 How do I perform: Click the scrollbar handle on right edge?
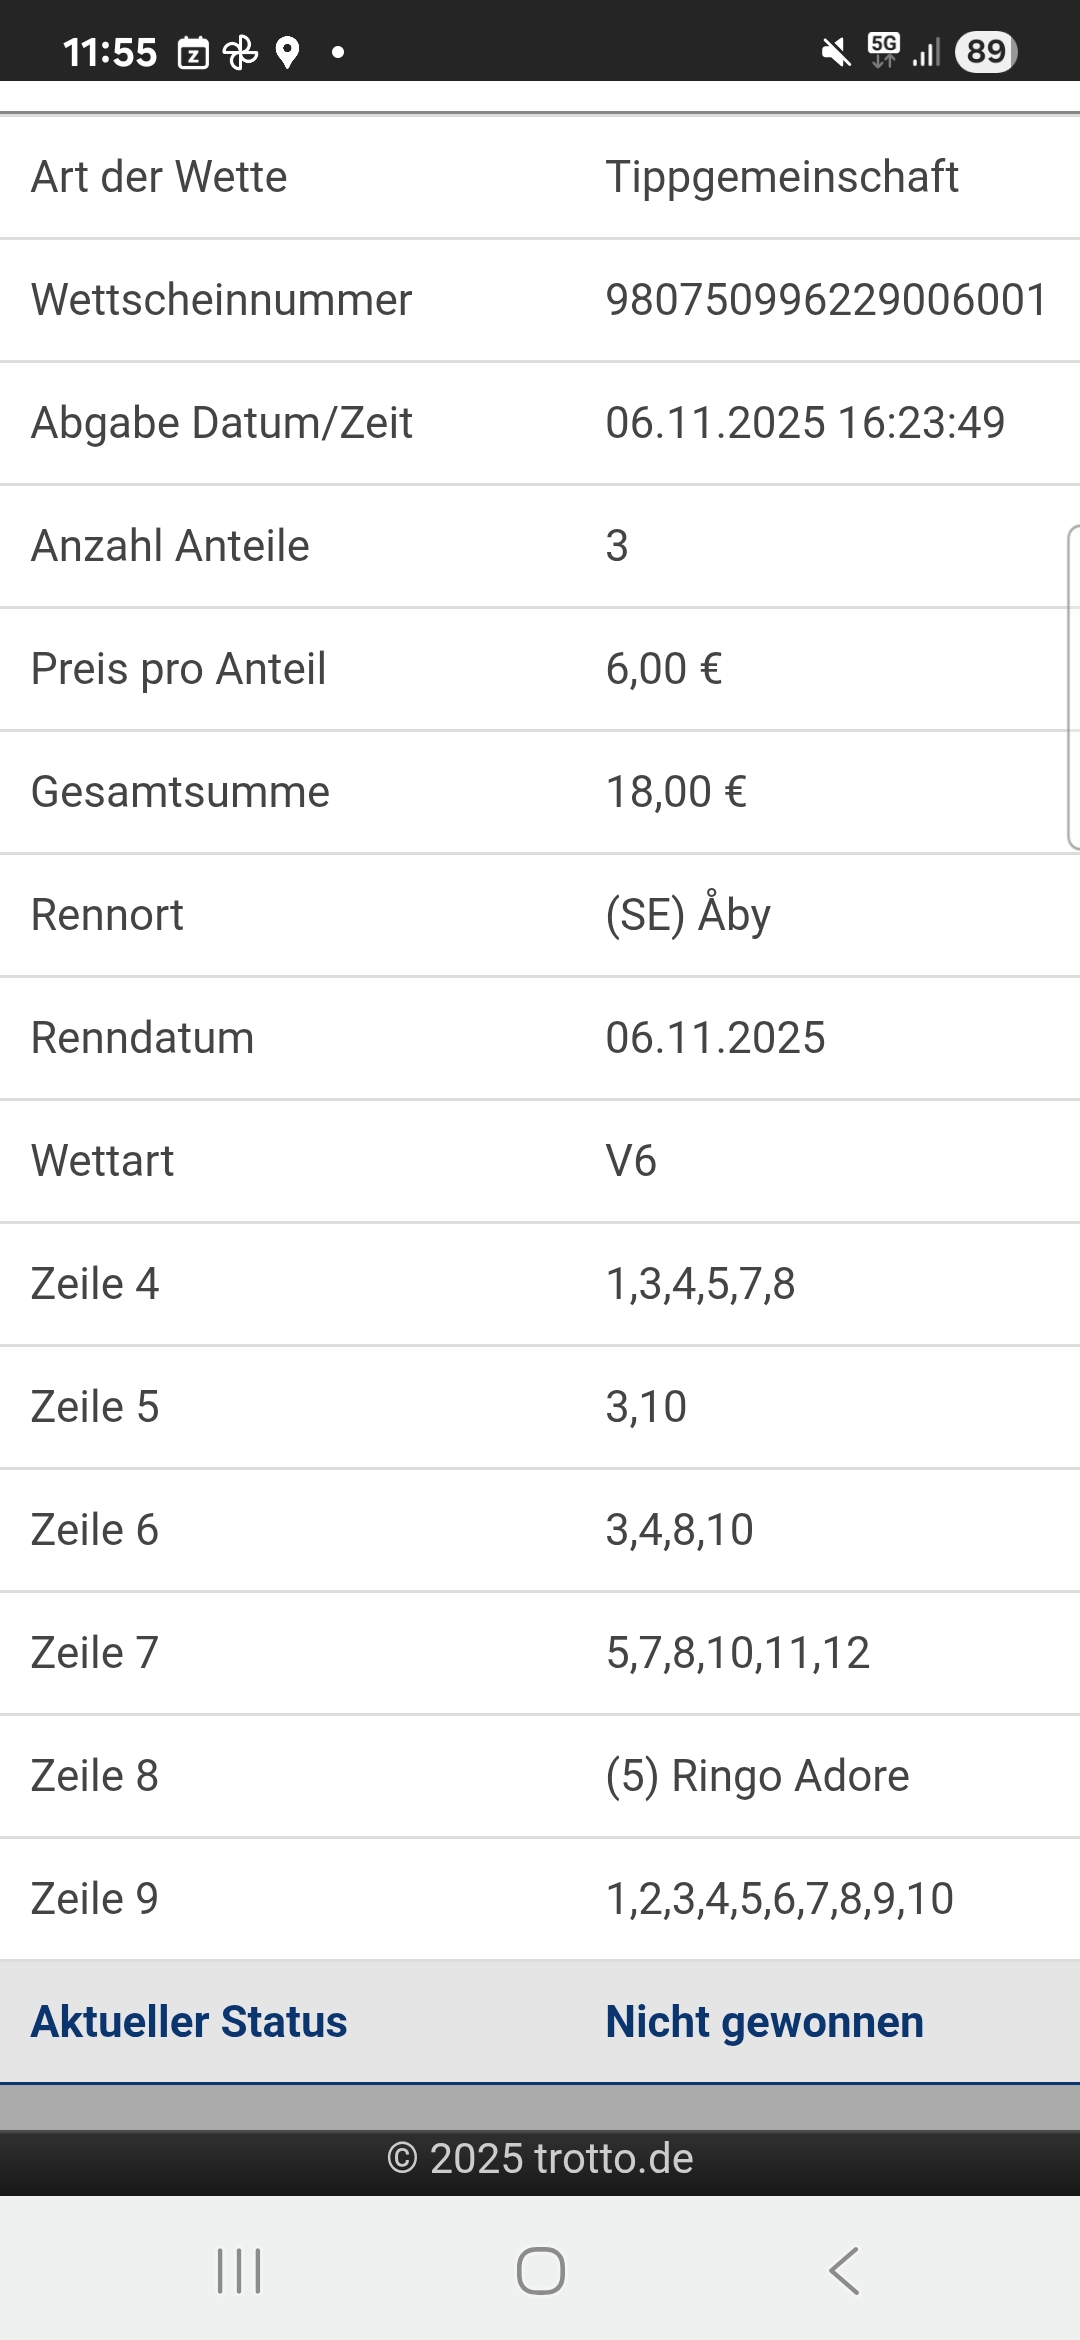1073,688
